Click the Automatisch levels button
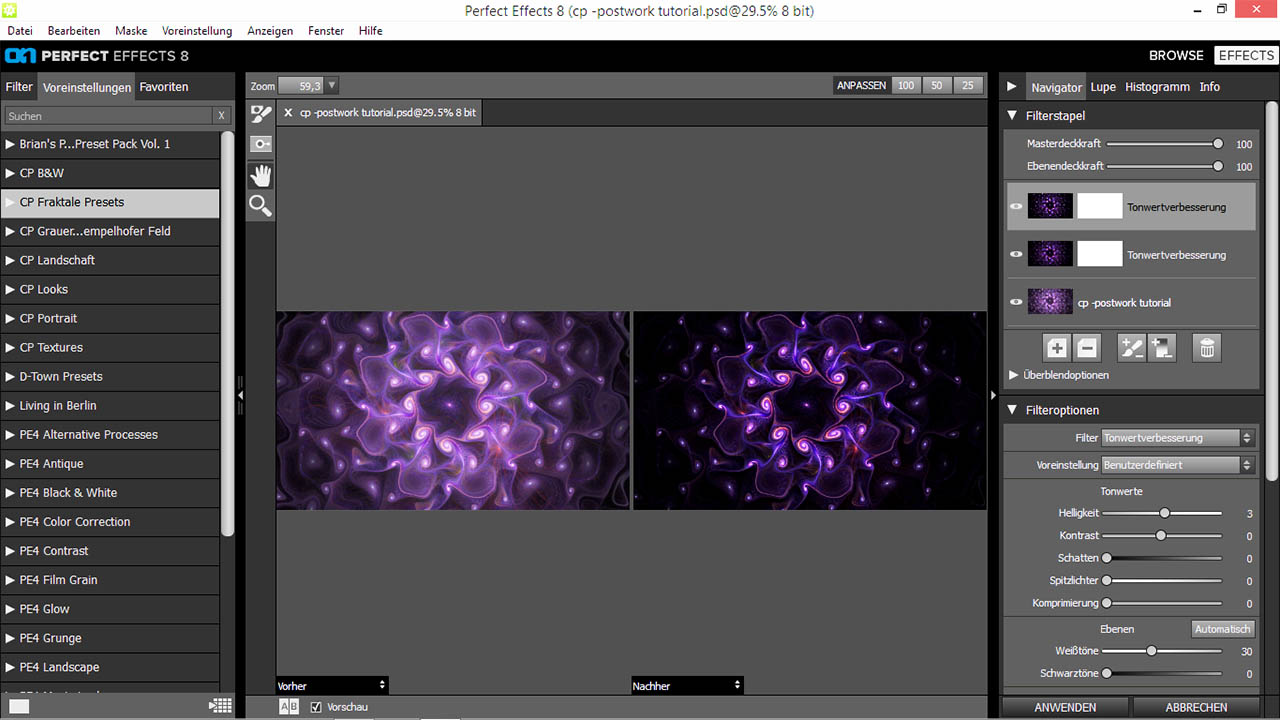Screen dimensions: 1280x720 (x=1223, y=629)
